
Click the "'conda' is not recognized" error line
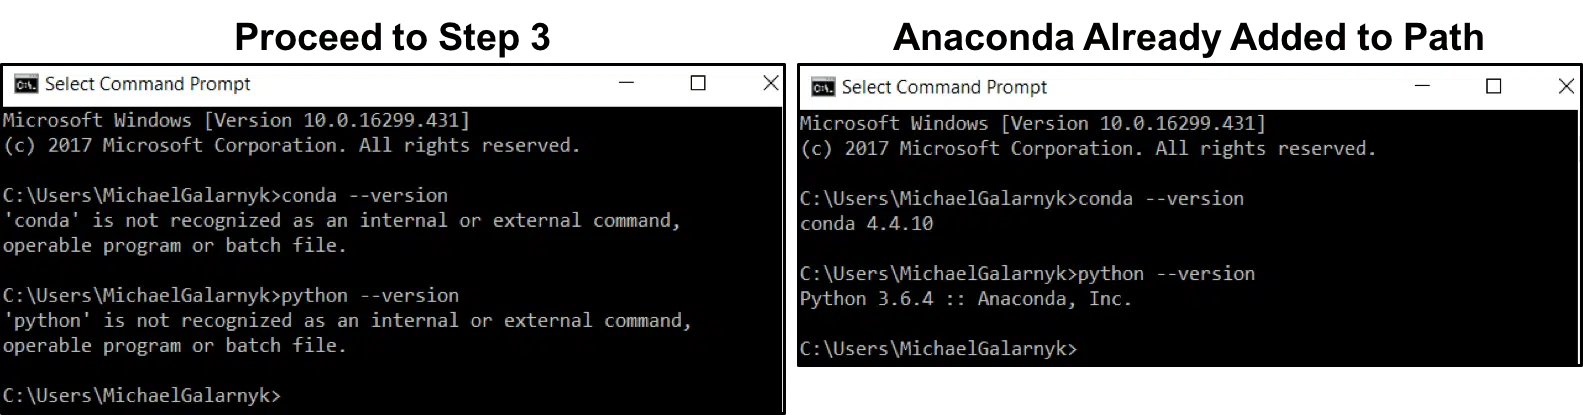pyautogui.click(x=342, y=220)
